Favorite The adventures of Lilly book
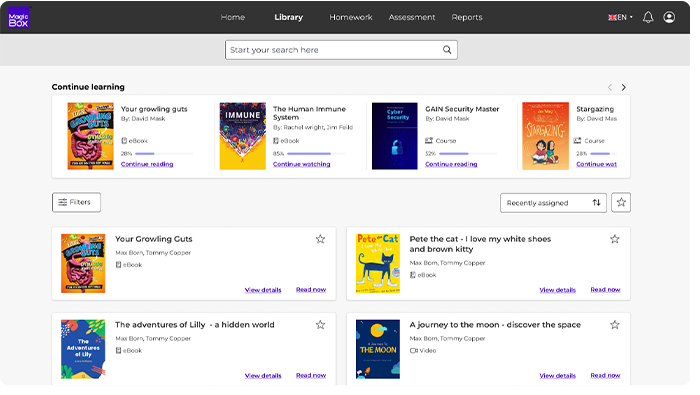 point(321,325)
